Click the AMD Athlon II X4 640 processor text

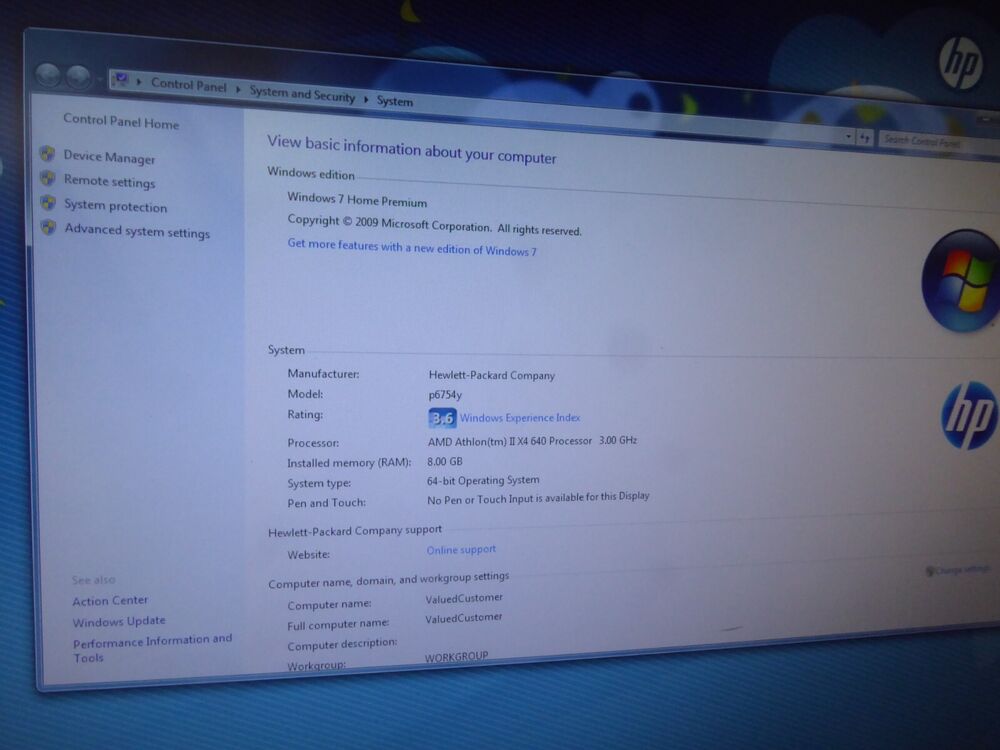[533, 441]
